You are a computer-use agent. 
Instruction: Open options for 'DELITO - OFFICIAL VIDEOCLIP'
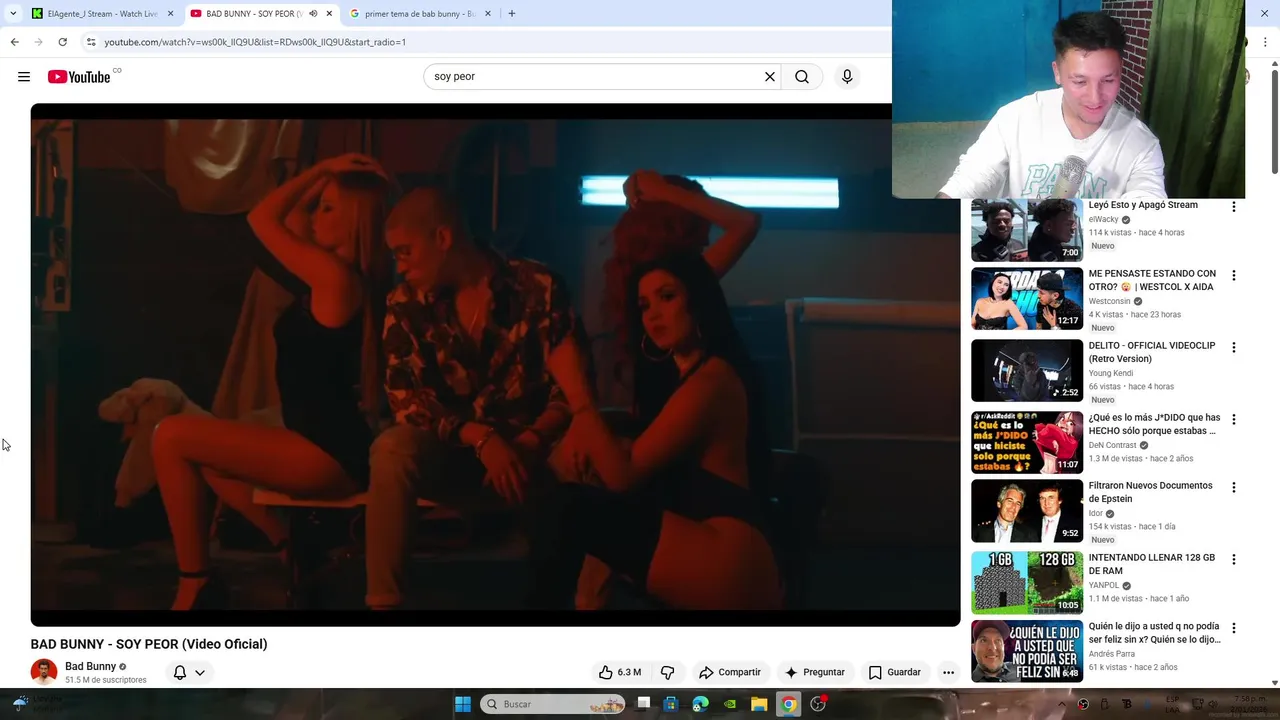(1234, 347)
